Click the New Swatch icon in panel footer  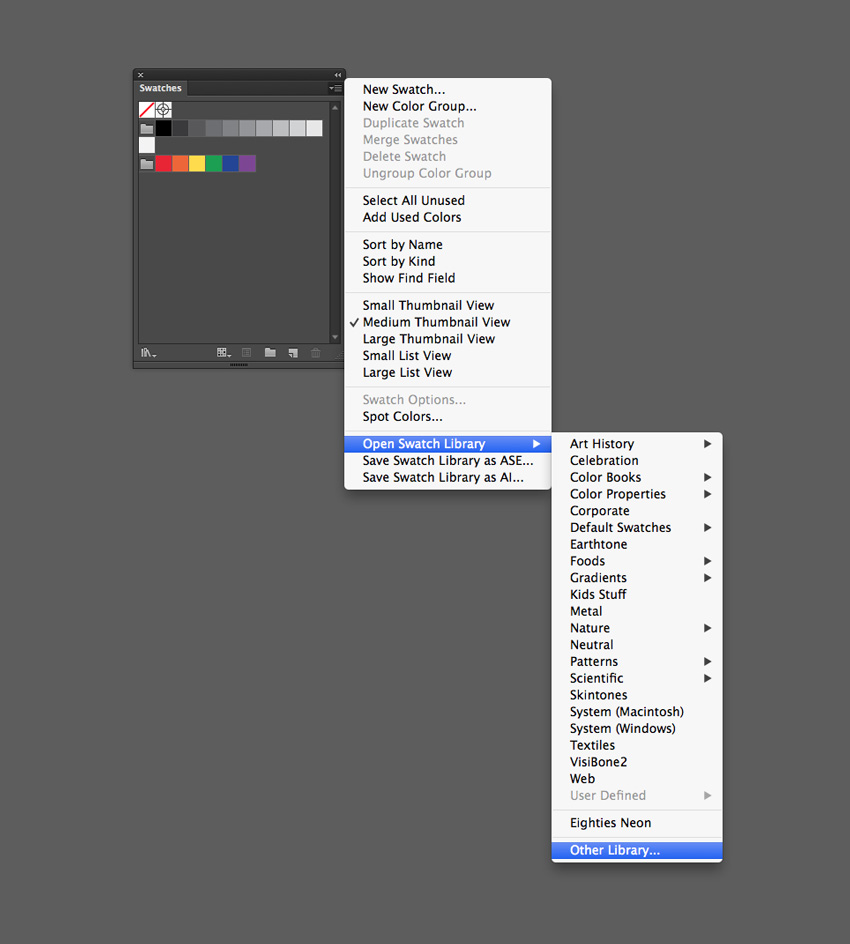coord(293,353)
